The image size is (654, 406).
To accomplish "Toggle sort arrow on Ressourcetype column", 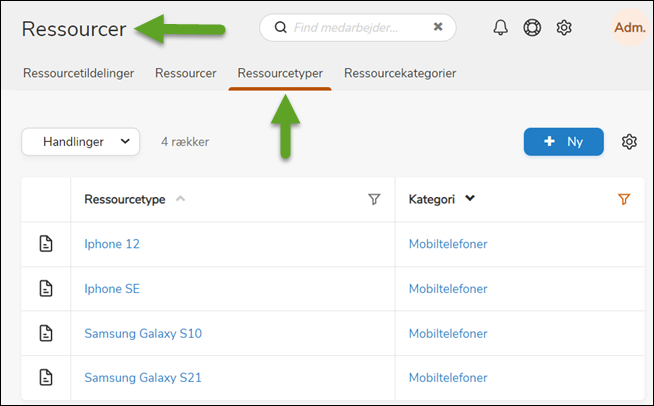I will 181,199.
